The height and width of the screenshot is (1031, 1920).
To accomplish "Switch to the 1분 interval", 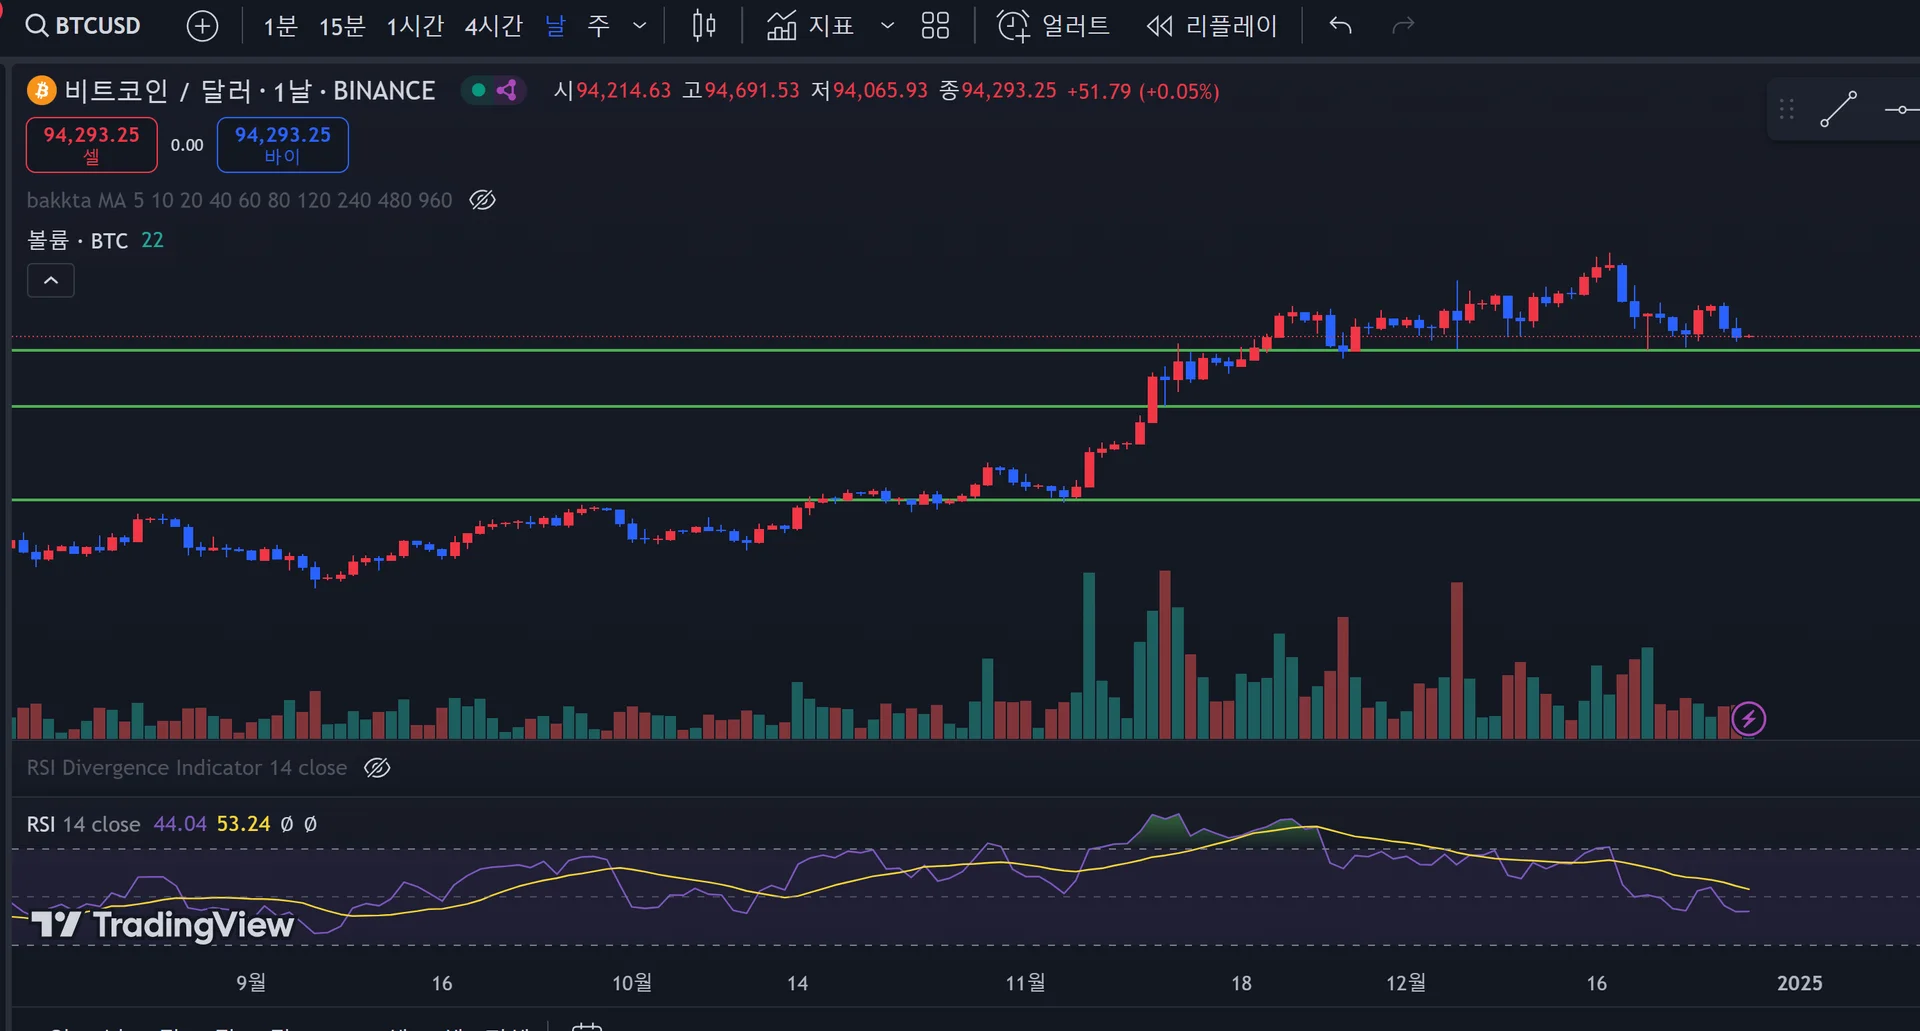I will tap(280, 26).
